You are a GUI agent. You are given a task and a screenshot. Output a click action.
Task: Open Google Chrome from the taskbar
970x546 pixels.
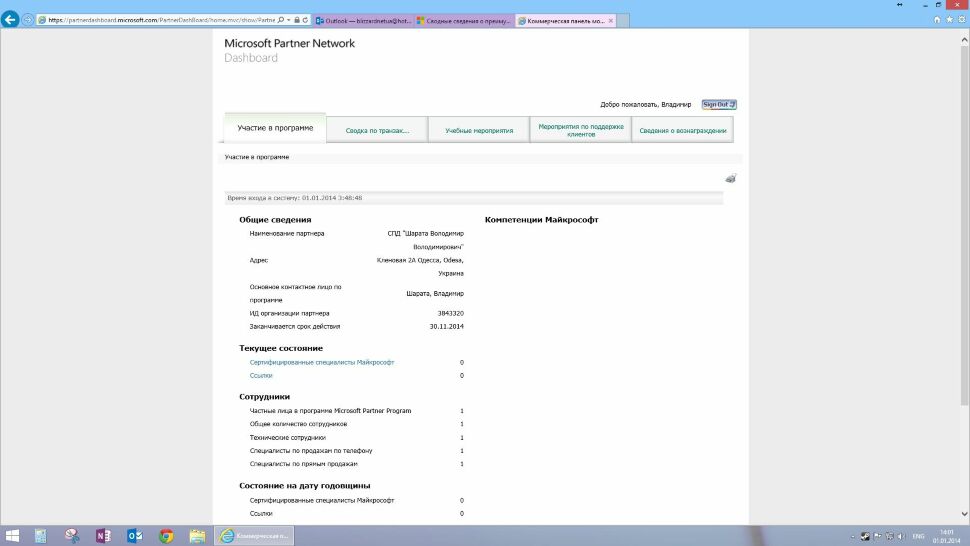point(166,536)
